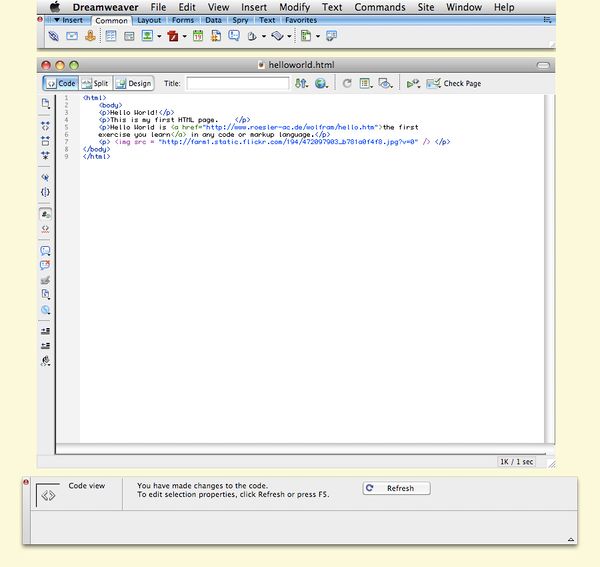Click the Insert Table icon
600x567 pixels.
pyautogui.click(x=111, y=36)
